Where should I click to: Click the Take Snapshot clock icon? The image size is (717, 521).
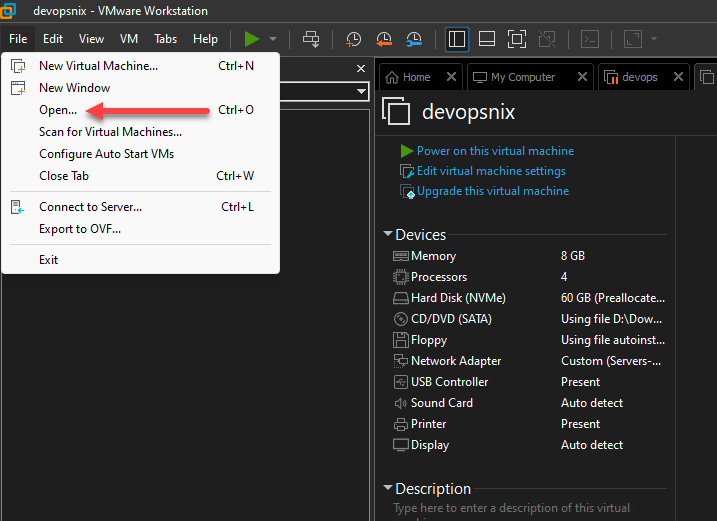(x=354, y=39)
